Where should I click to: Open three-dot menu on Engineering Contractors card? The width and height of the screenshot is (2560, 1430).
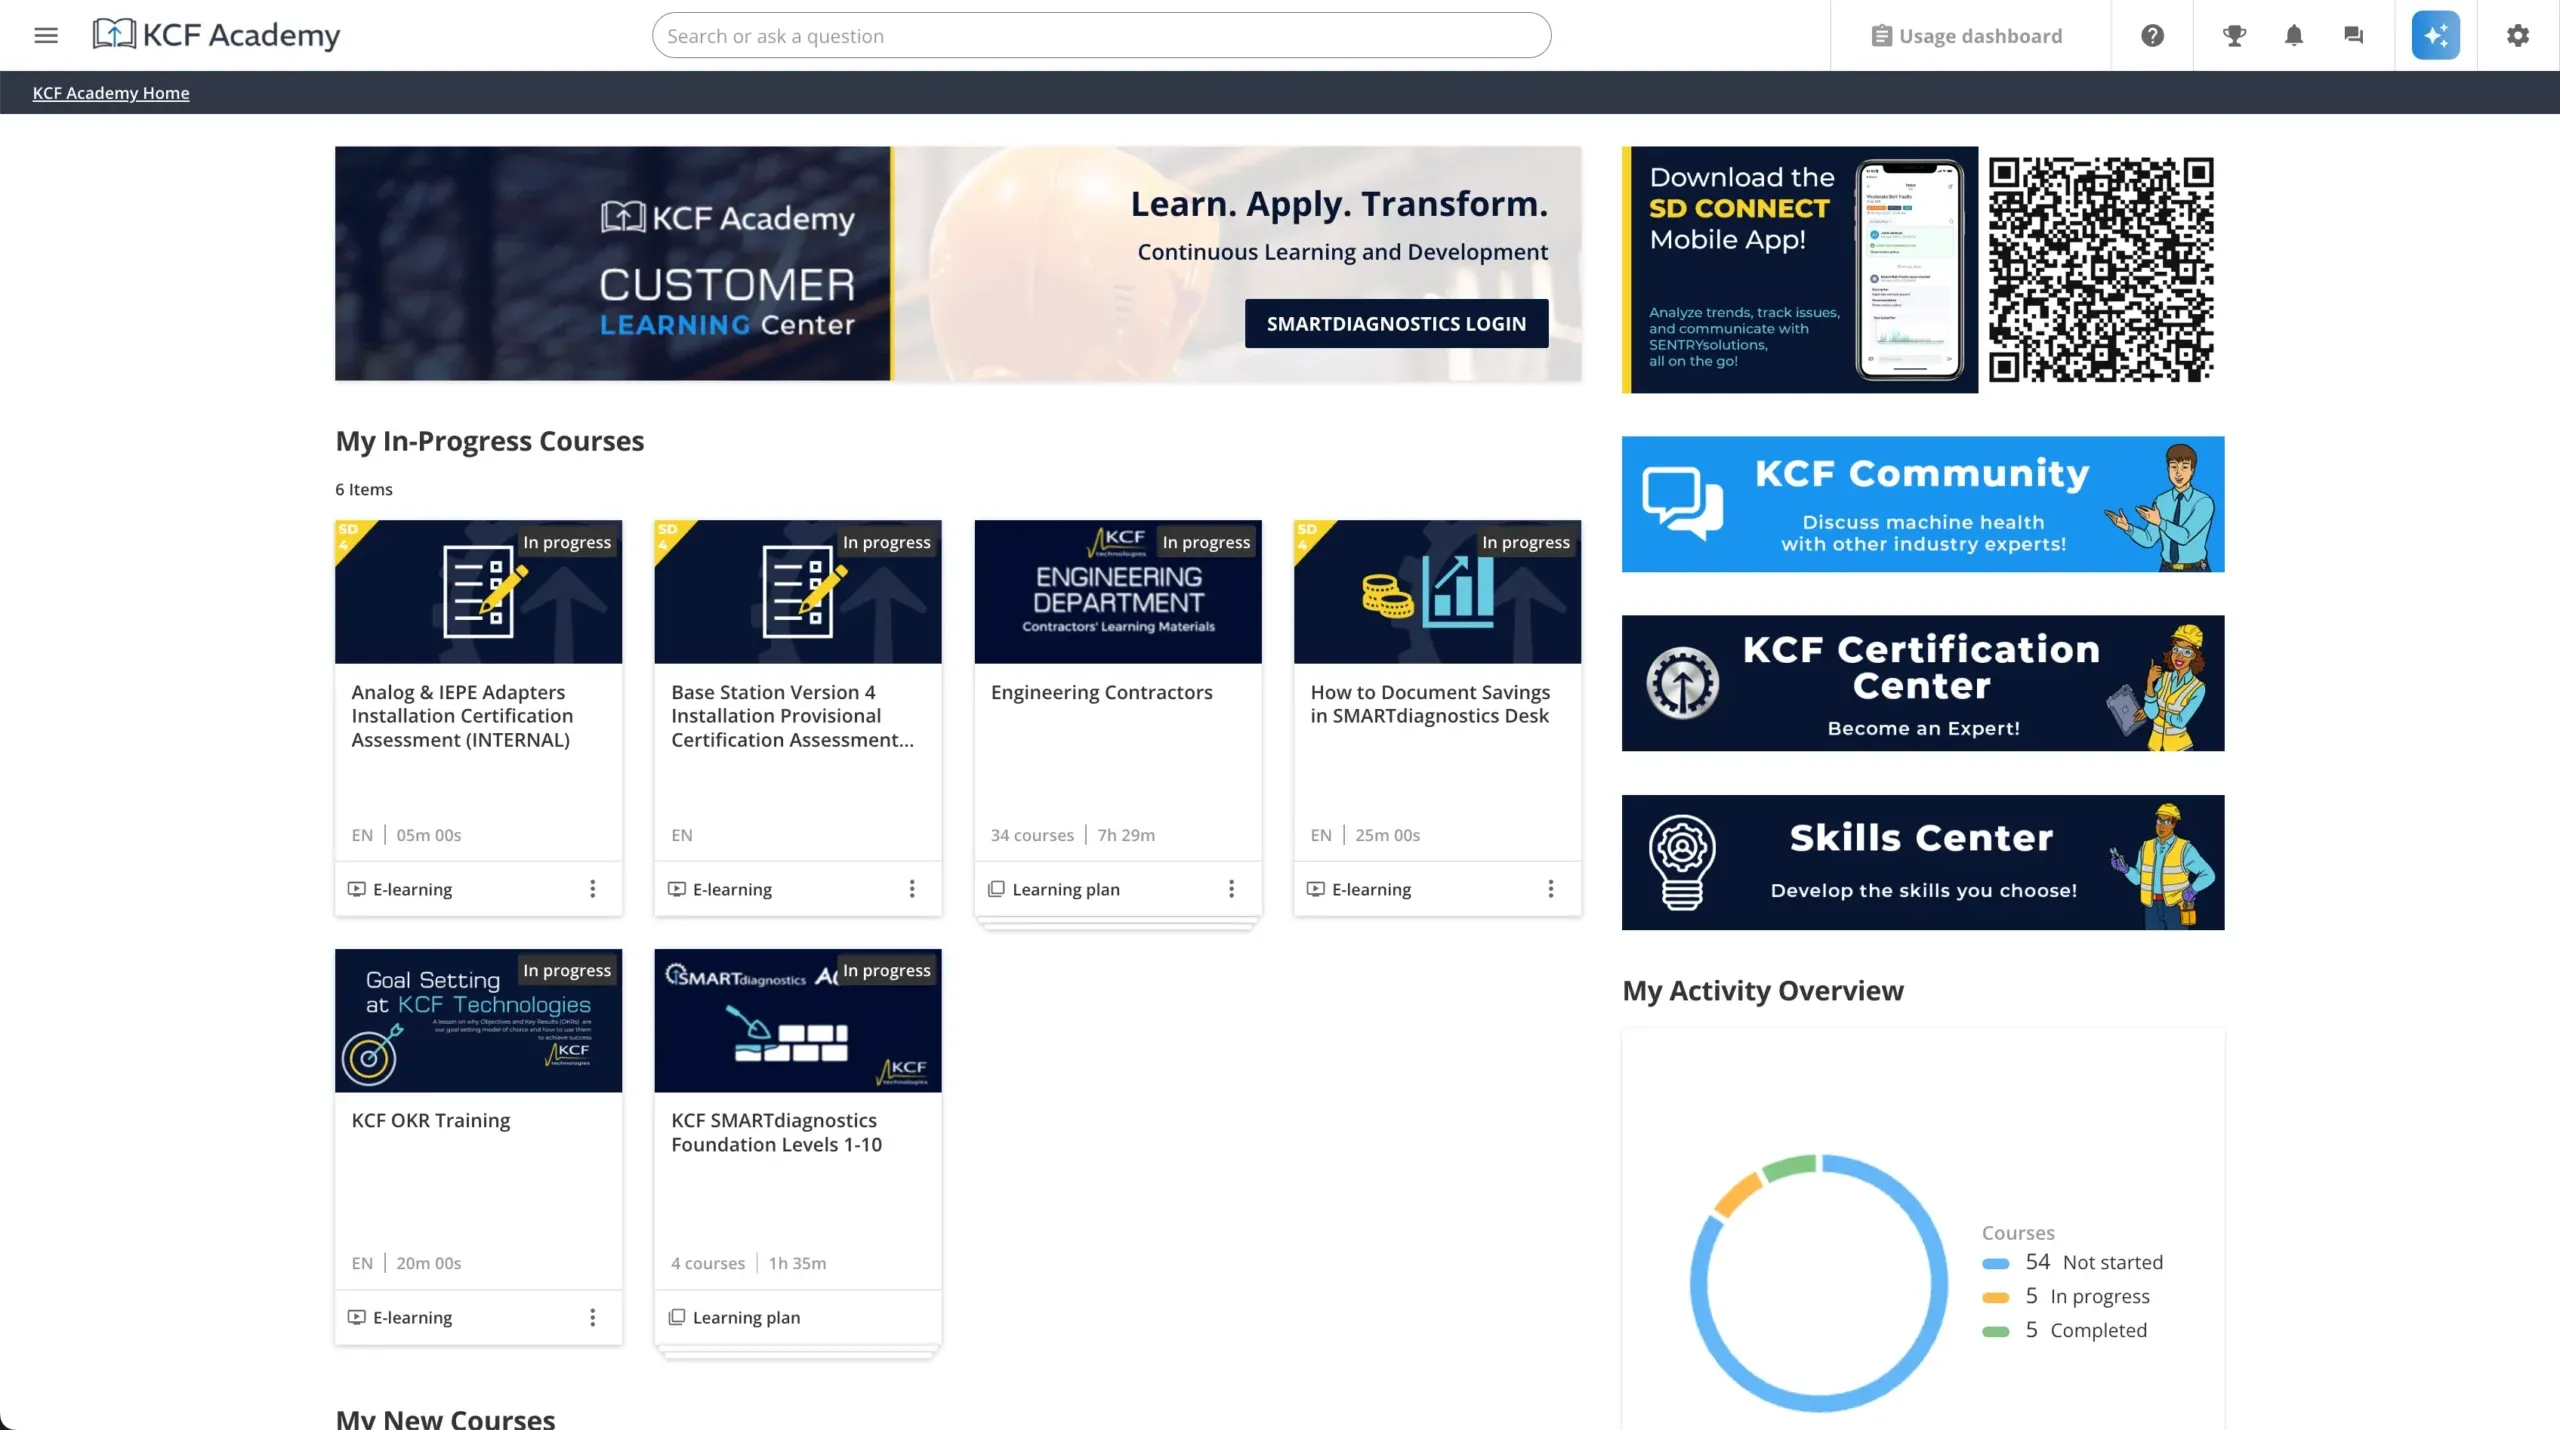tap(1231, 889)
